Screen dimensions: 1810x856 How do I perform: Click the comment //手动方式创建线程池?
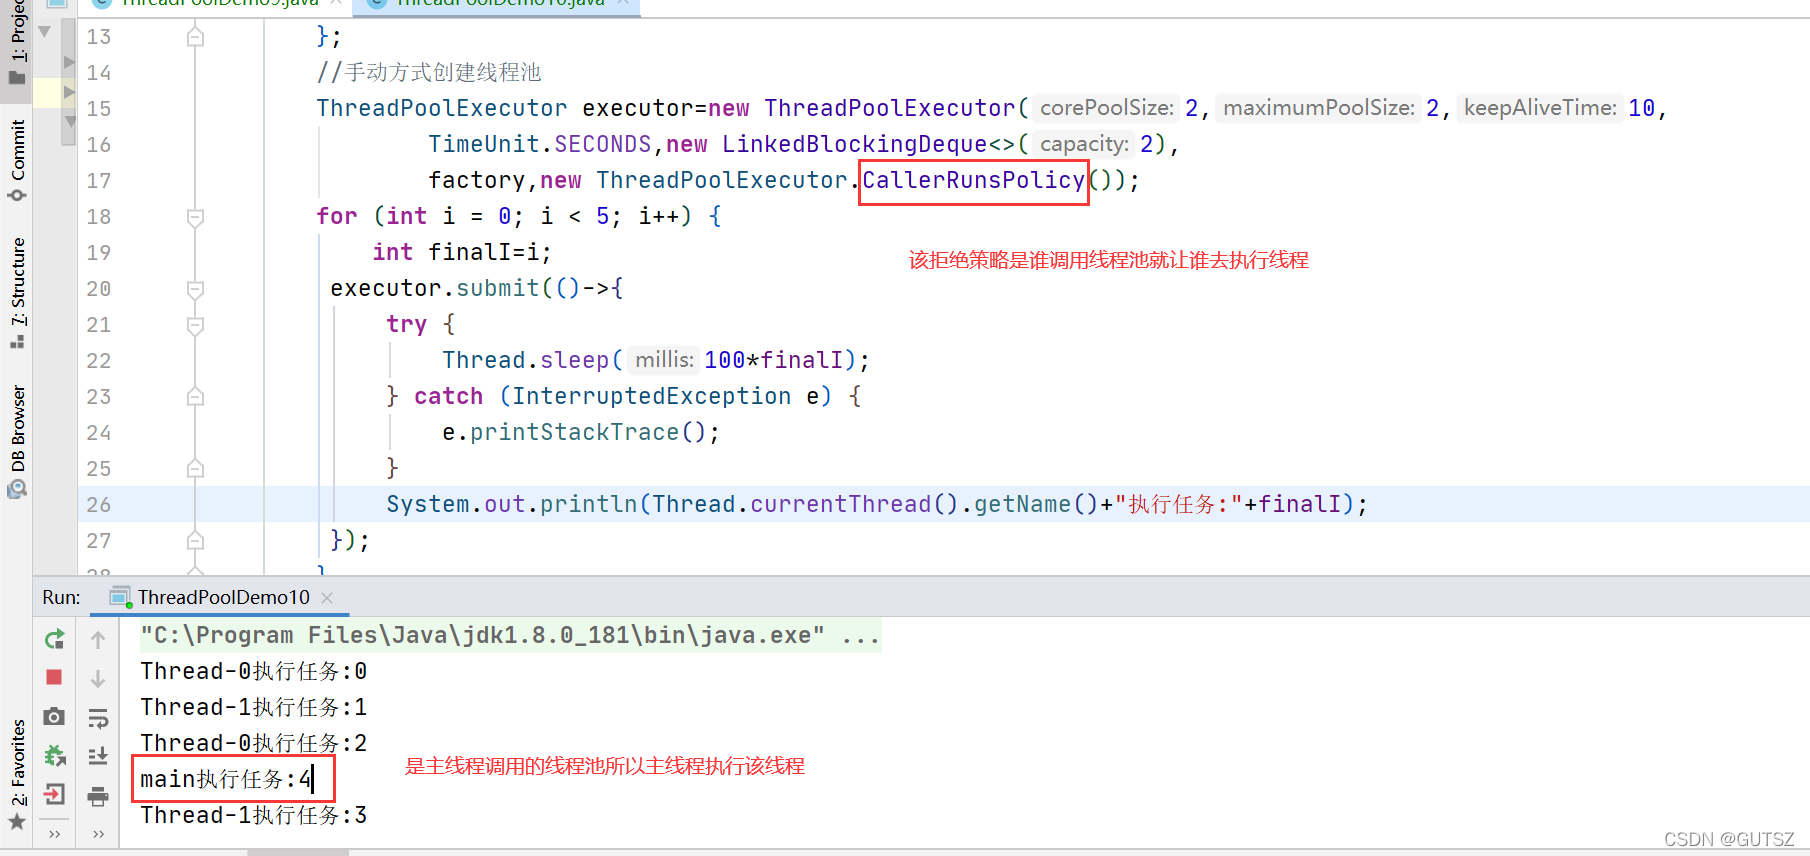point(429,72)
